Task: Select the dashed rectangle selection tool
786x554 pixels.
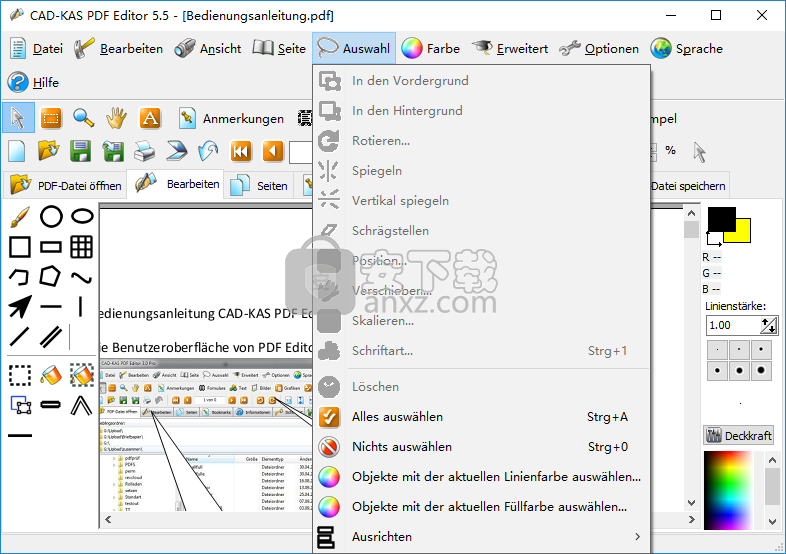Action: (20, 375)
